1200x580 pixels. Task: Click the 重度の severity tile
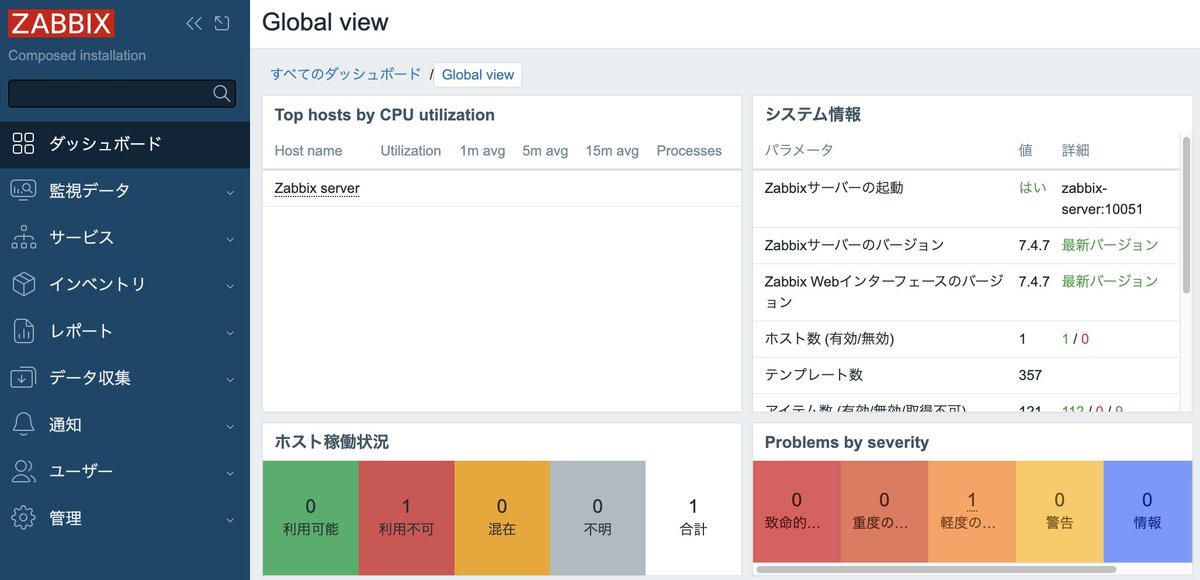(x=884, y=511)
